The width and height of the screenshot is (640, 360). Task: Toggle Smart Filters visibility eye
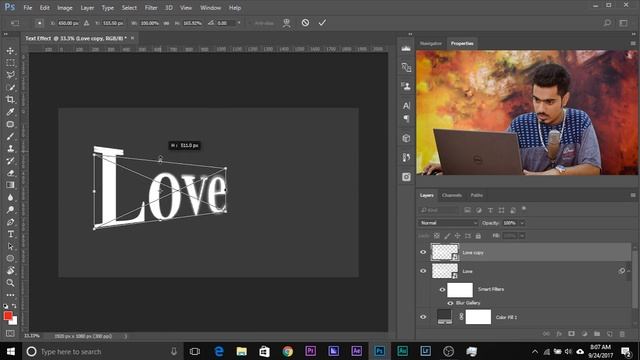click(x=442, y=289)
